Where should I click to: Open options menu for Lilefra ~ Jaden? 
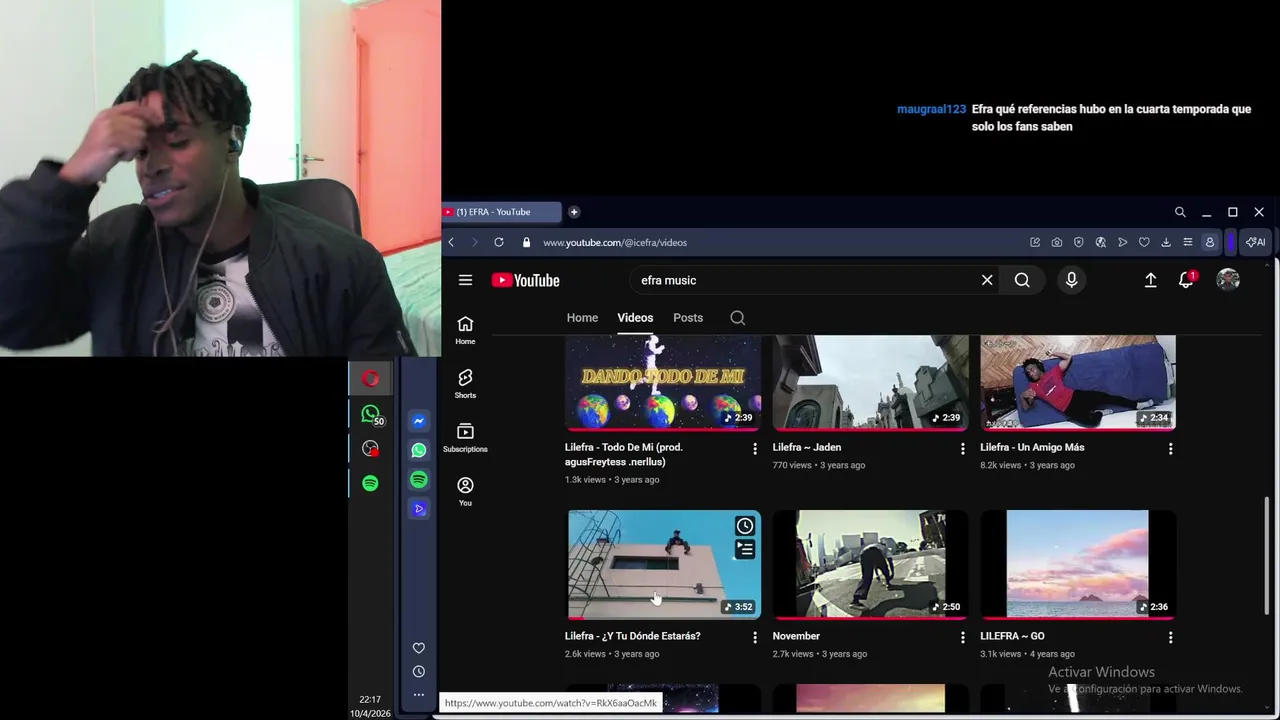point(963,449)
